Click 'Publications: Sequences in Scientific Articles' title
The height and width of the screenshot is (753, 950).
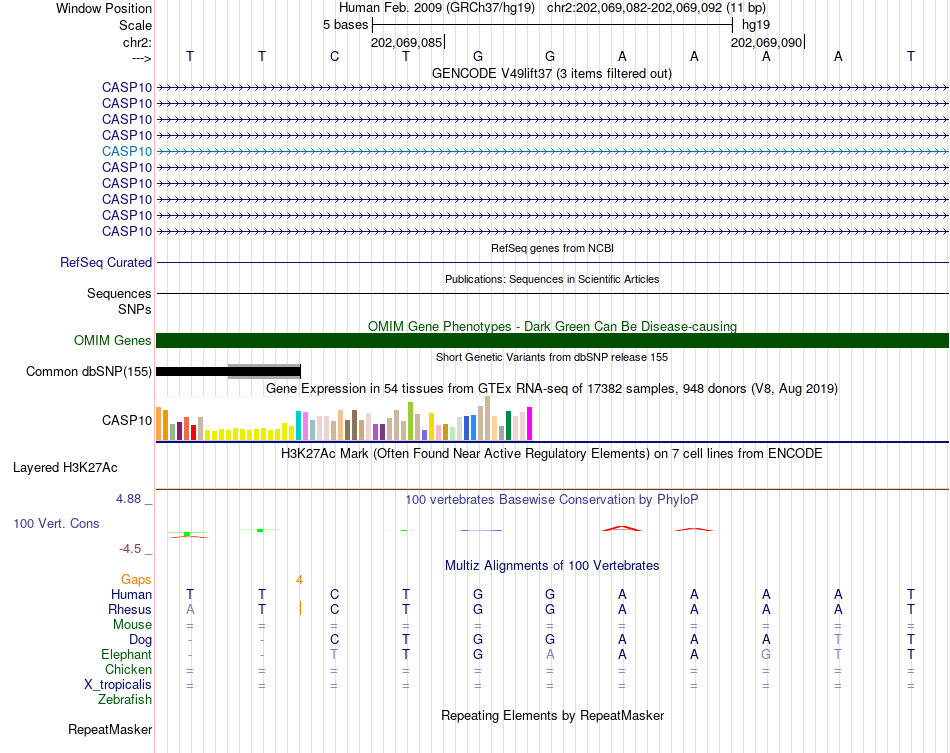(x=552, y=279)
